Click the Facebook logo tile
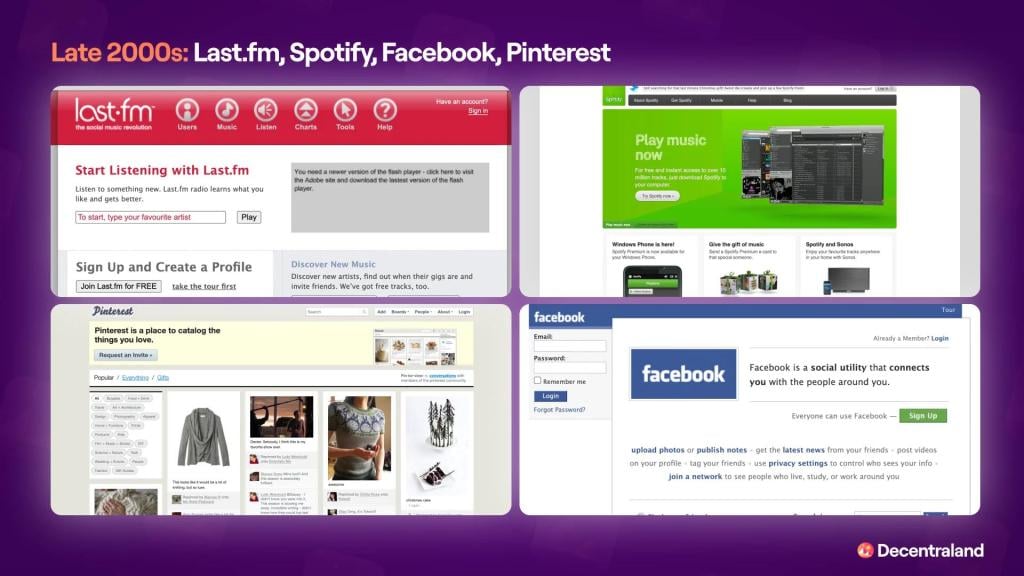This screenshot has height=576, width=1024. (683, 374)
